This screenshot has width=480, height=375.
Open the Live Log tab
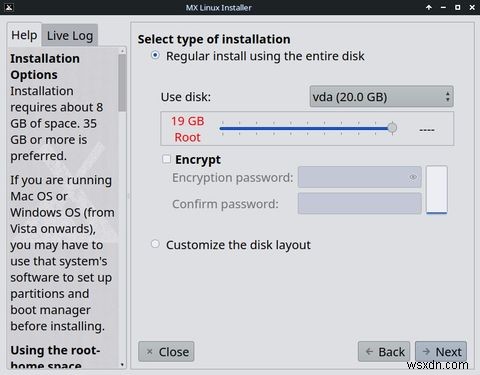[x=70, y=35]
